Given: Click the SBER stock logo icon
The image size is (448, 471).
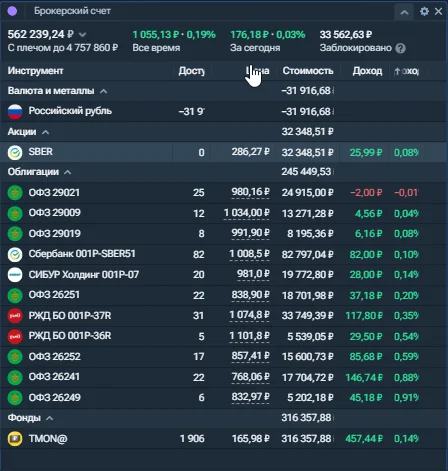Looking at the screenshot, I should point(15,152).
